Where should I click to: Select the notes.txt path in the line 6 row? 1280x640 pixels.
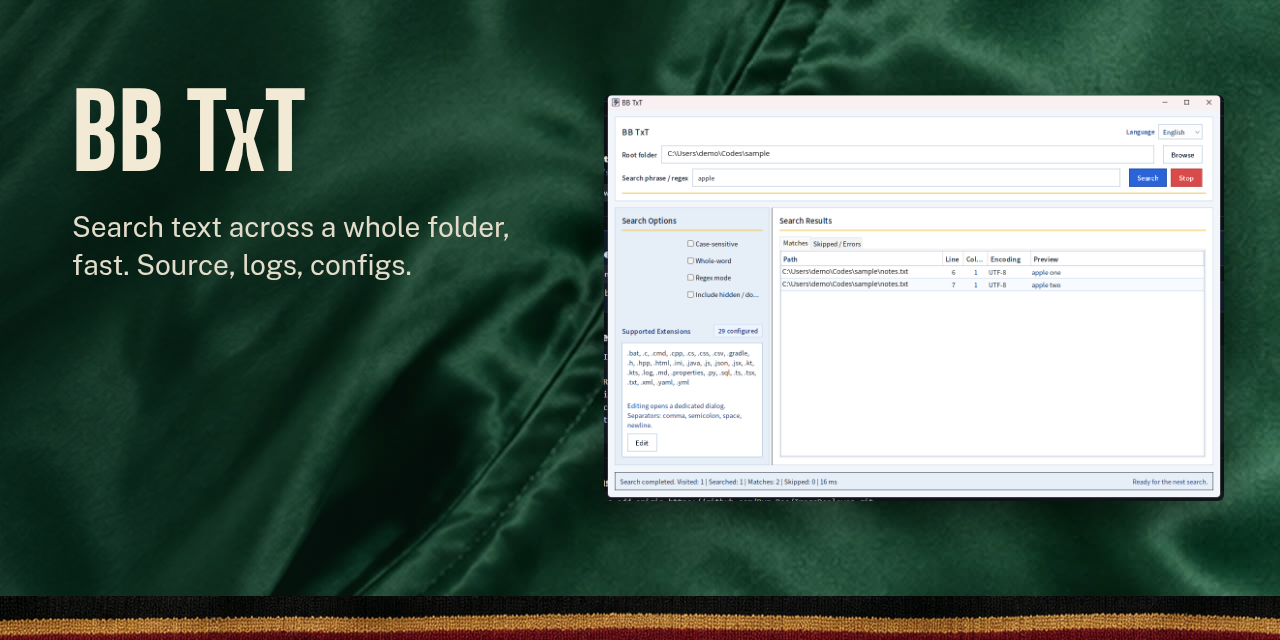point(846,272)
